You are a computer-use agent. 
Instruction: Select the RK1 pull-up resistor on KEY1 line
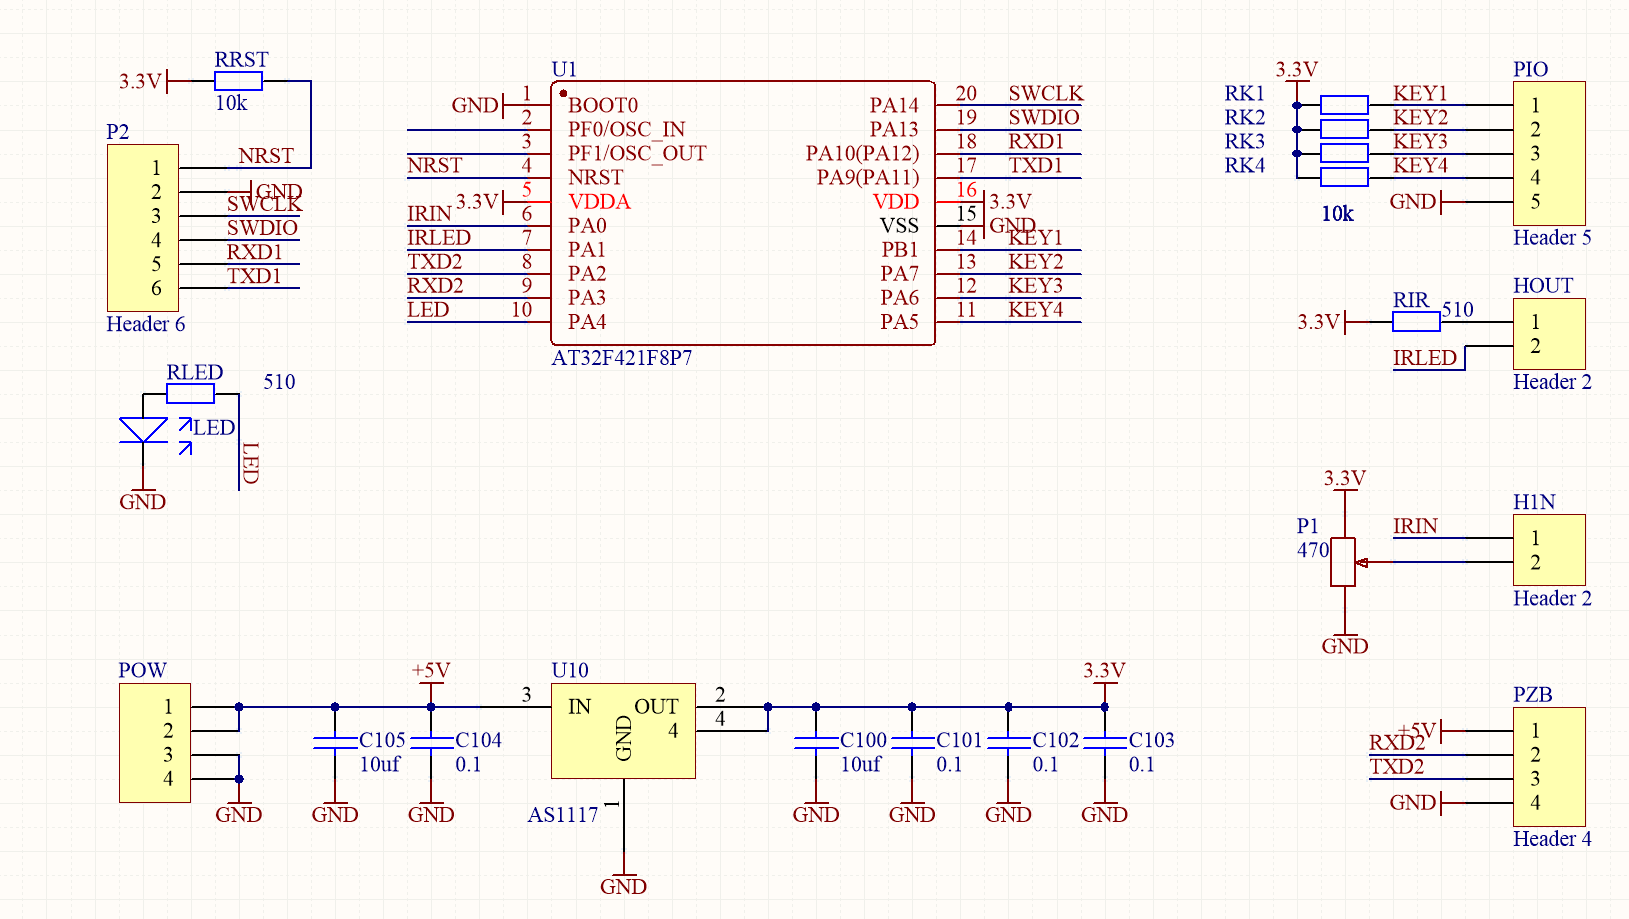pos(1344,105)
